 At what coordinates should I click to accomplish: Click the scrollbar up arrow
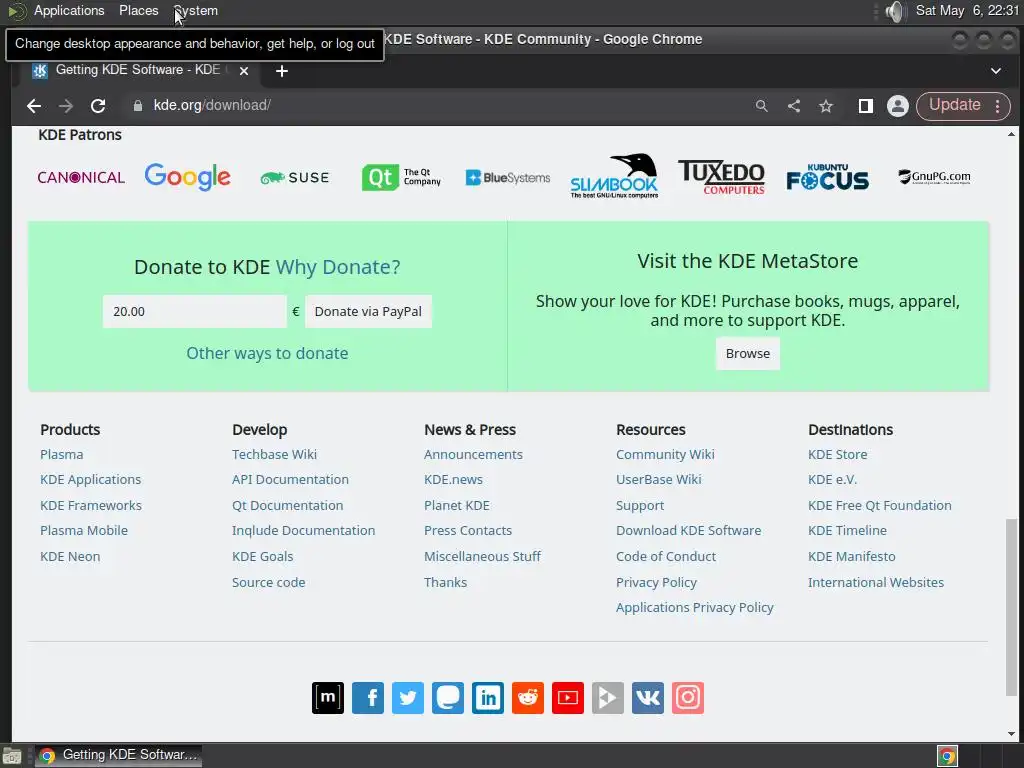pos(1011,135)
